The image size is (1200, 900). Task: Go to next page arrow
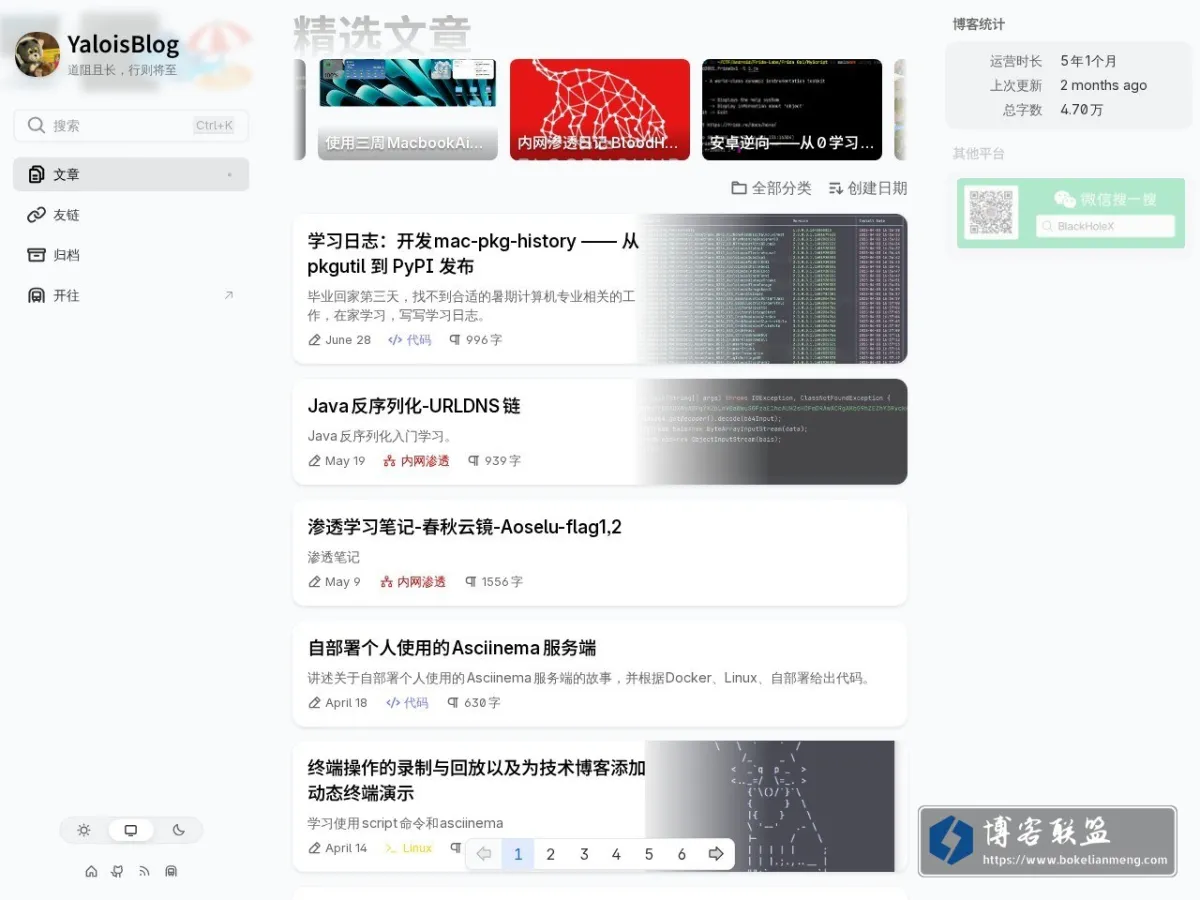[716, 854]
